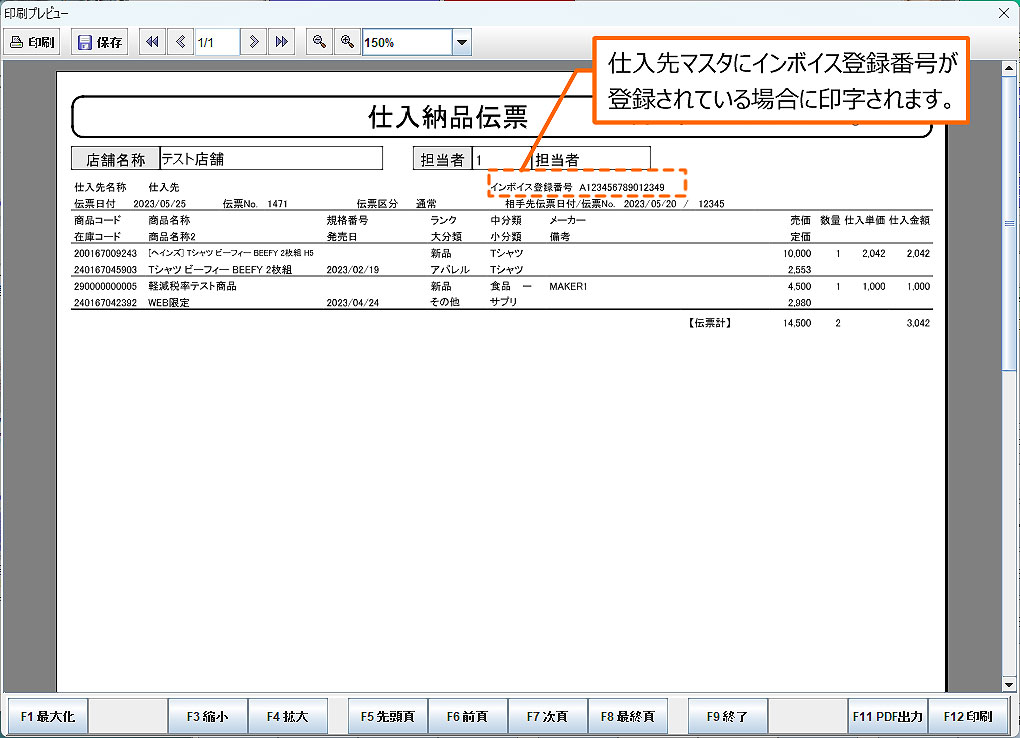1020x738 pixels.
Task: Click the zoom in magnifier icon
Action: [x=347, y=42]
